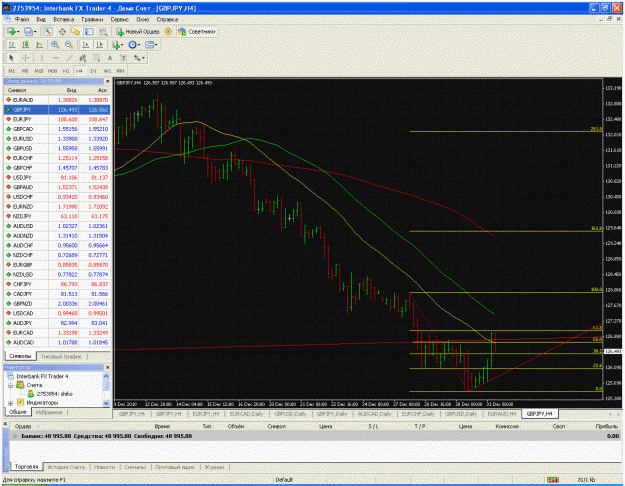
Task: Switch to the EURCAD,Daily chart tab
Action: click(x=246, y=414)
